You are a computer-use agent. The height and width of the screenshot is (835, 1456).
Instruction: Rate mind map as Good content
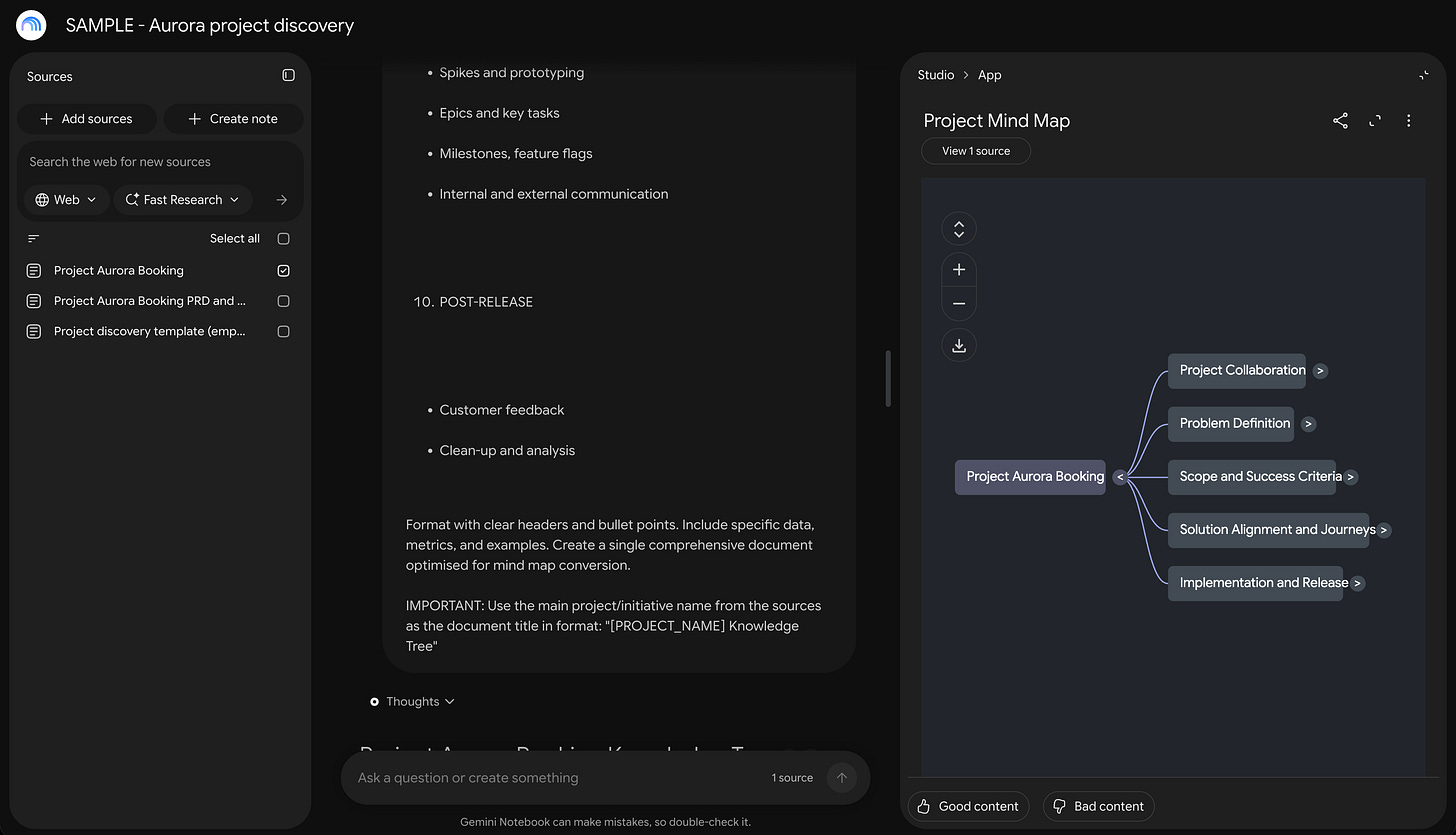[x=969, y=806]
